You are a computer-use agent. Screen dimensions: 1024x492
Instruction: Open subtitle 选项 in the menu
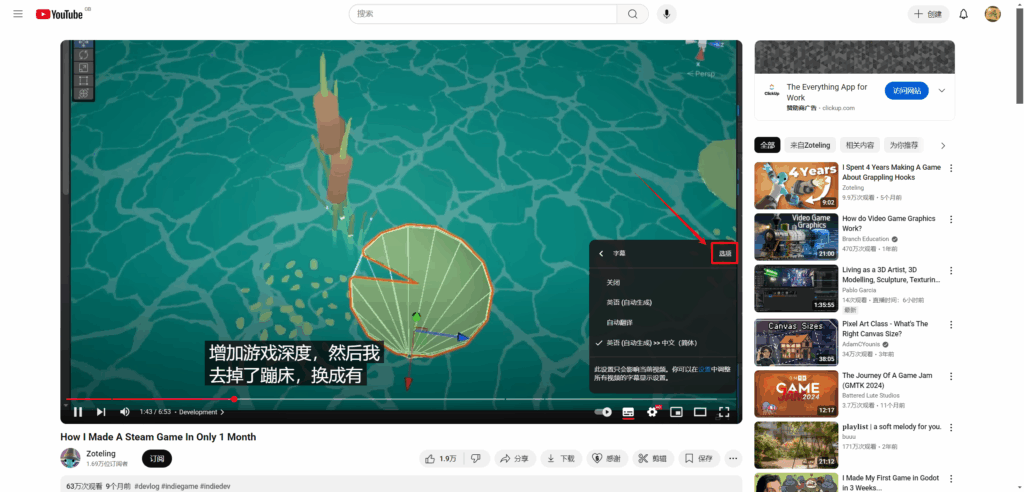[724, 253]
